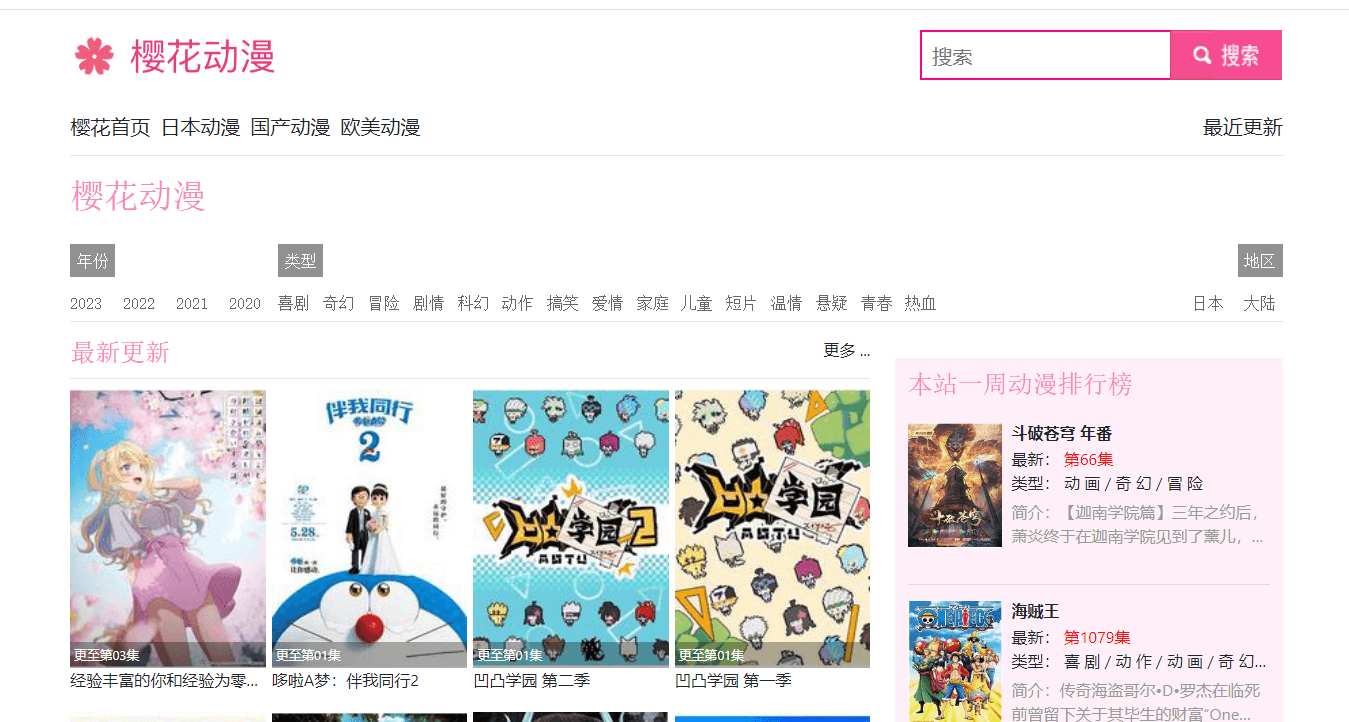Click the 斗破苍穹 年番 ranking cover image
This screenshot has height=722, width=1349.
[955, 485]
